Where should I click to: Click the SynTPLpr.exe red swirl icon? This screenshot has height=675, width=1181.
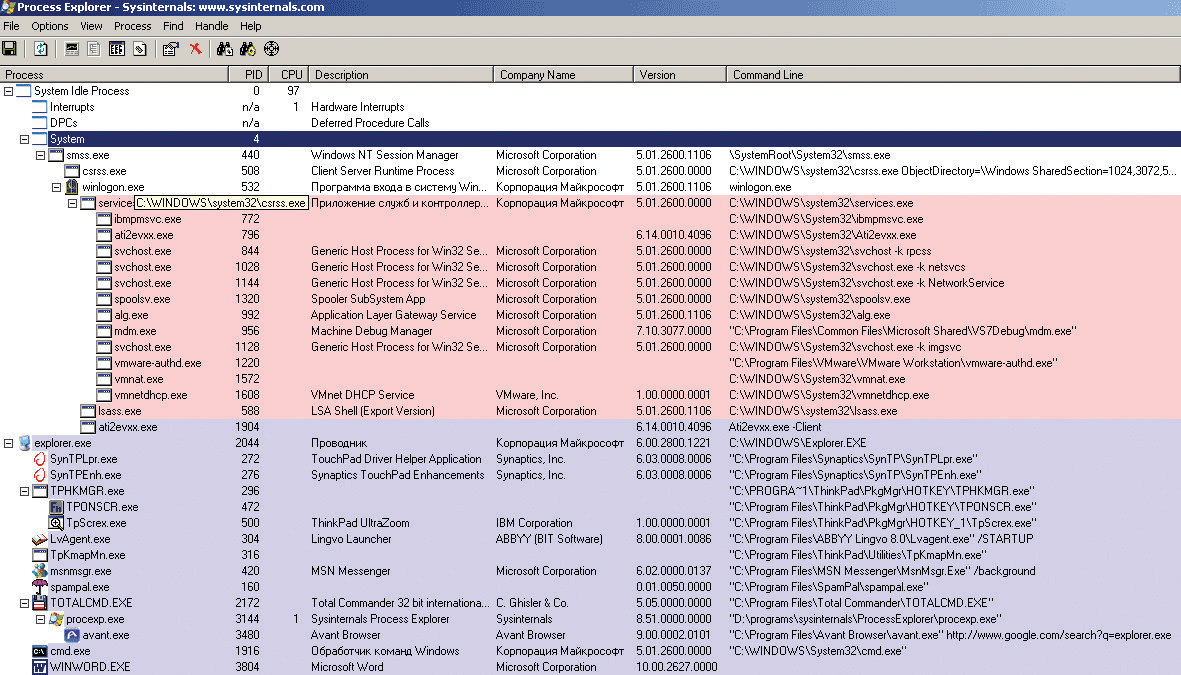[x=40, y=459]
